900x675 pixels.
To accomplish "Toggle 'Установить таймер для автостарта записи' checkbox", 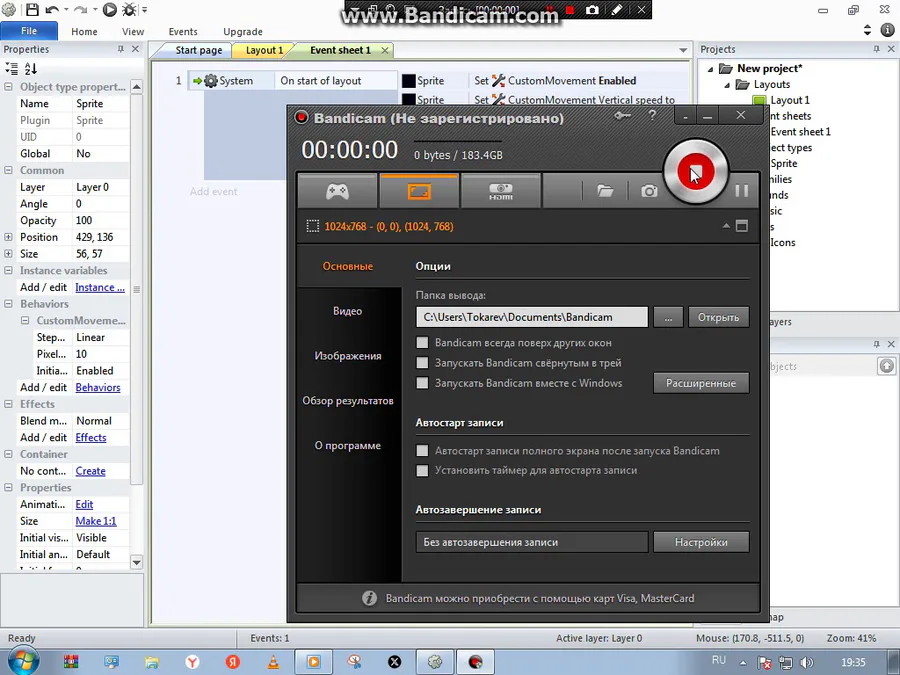I will pos(422,471).
